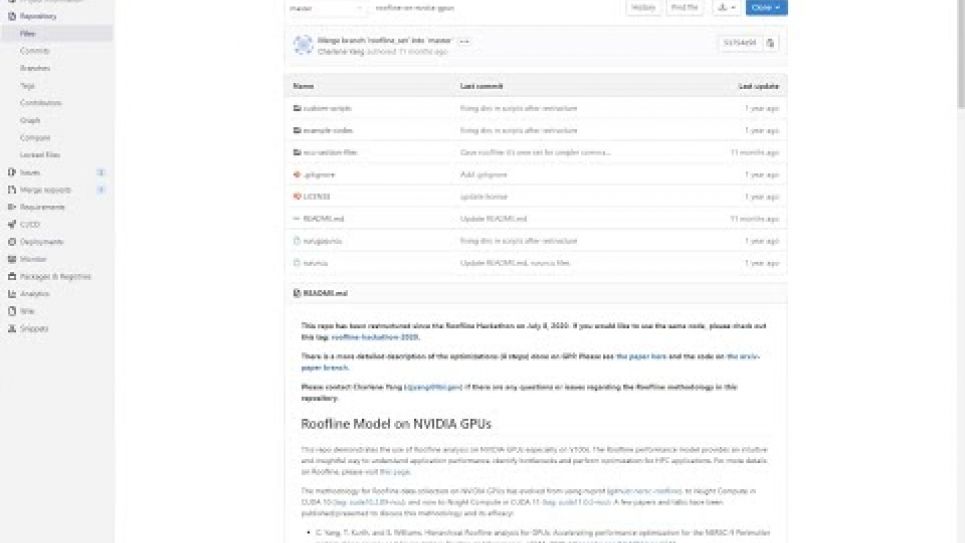Open Merge requests in the sidebar
The height and width of the screenshot is (543, 965).
46,190
